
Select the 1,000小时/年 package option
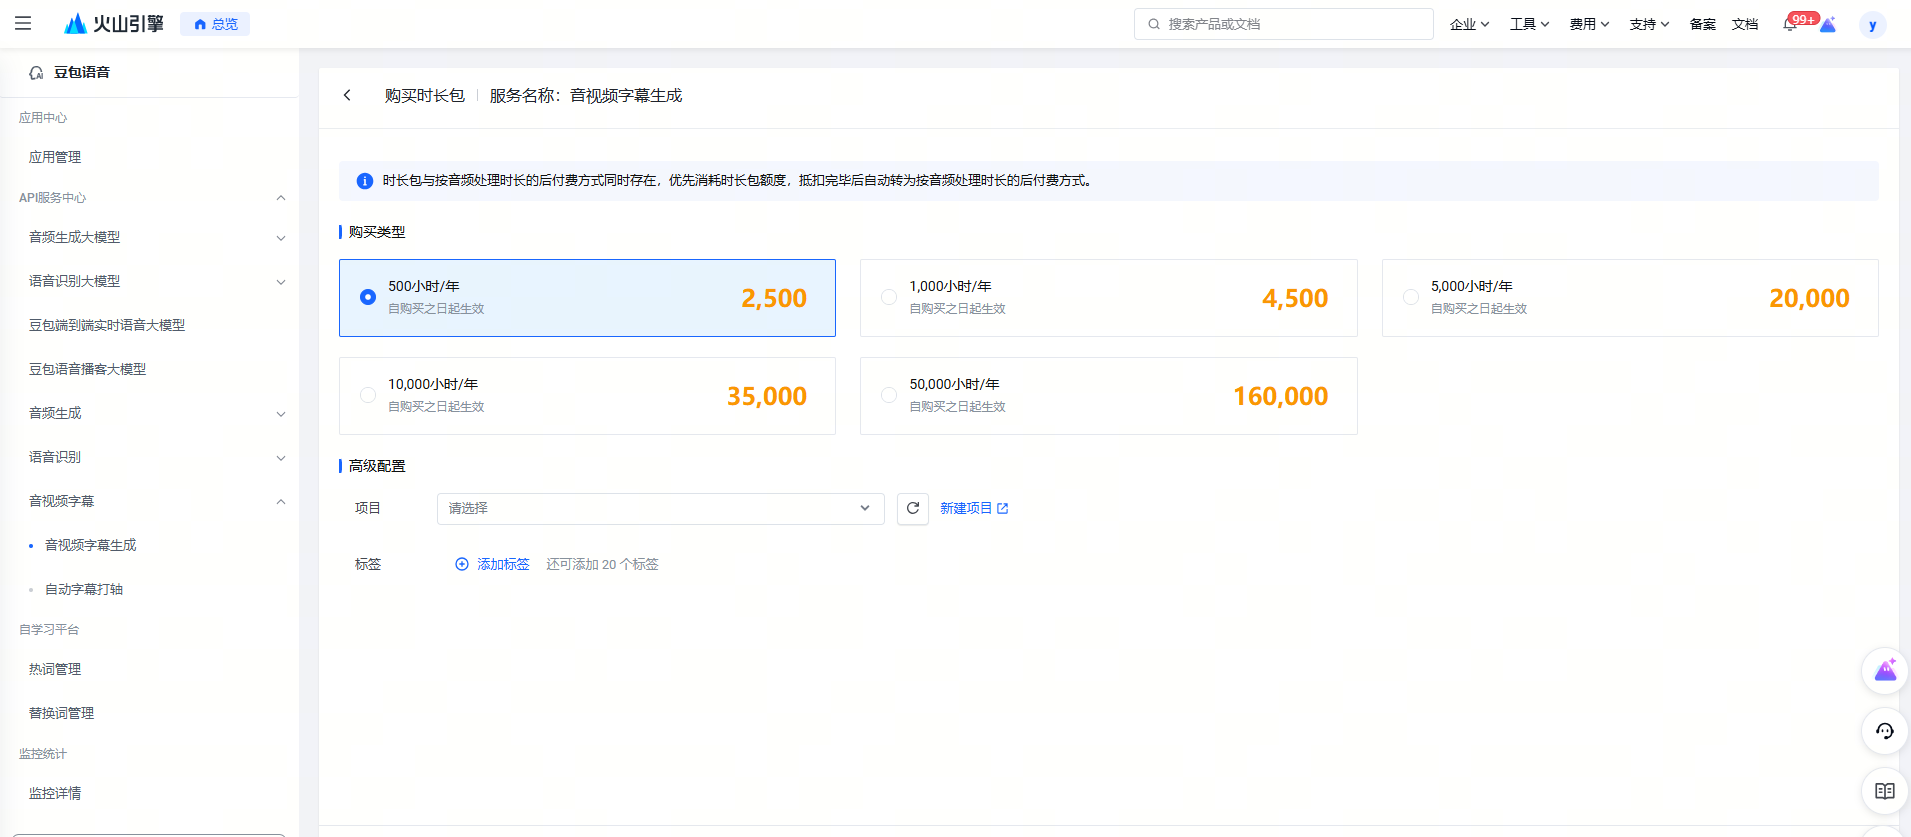click(889, 297)
